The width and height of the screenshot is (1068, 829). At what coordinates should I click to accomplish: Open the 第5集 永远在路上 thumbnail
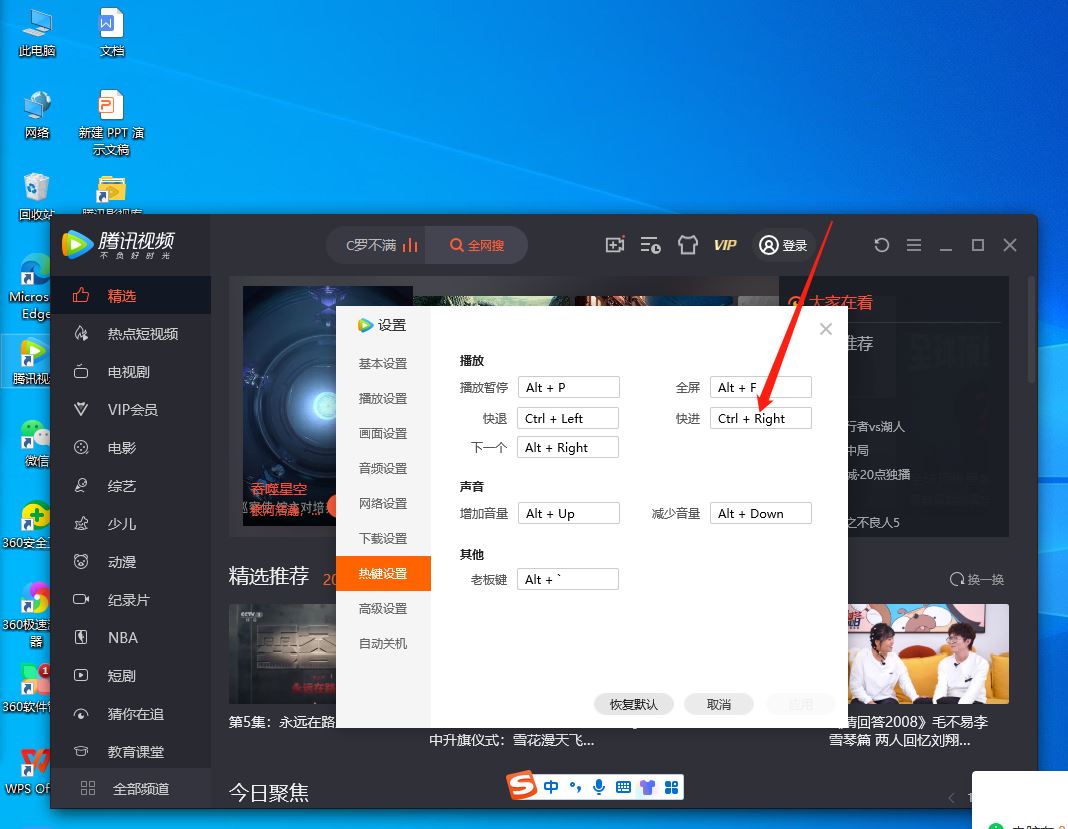coord(283,654)
